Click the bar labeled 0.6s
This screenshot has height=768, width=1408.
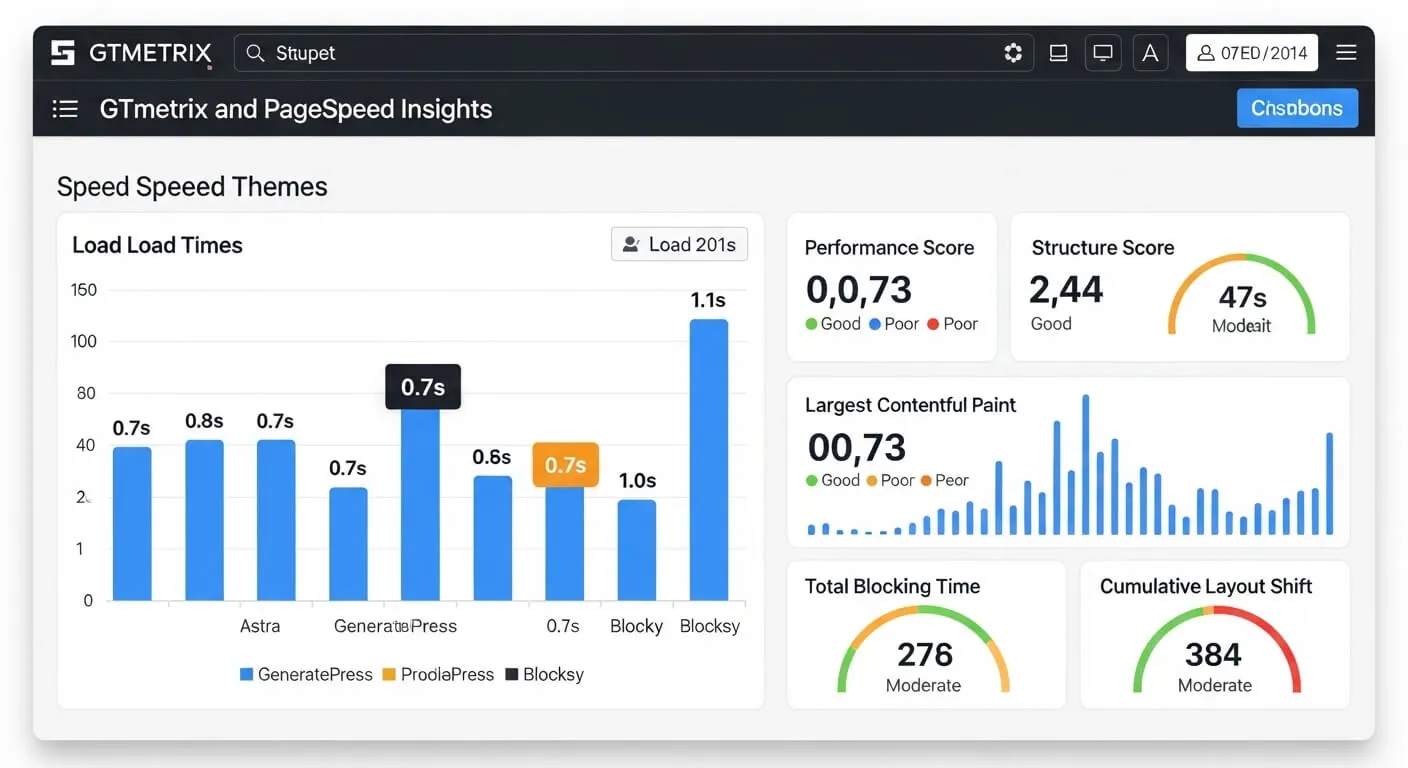pyautogui.click(x=492, y=538)
